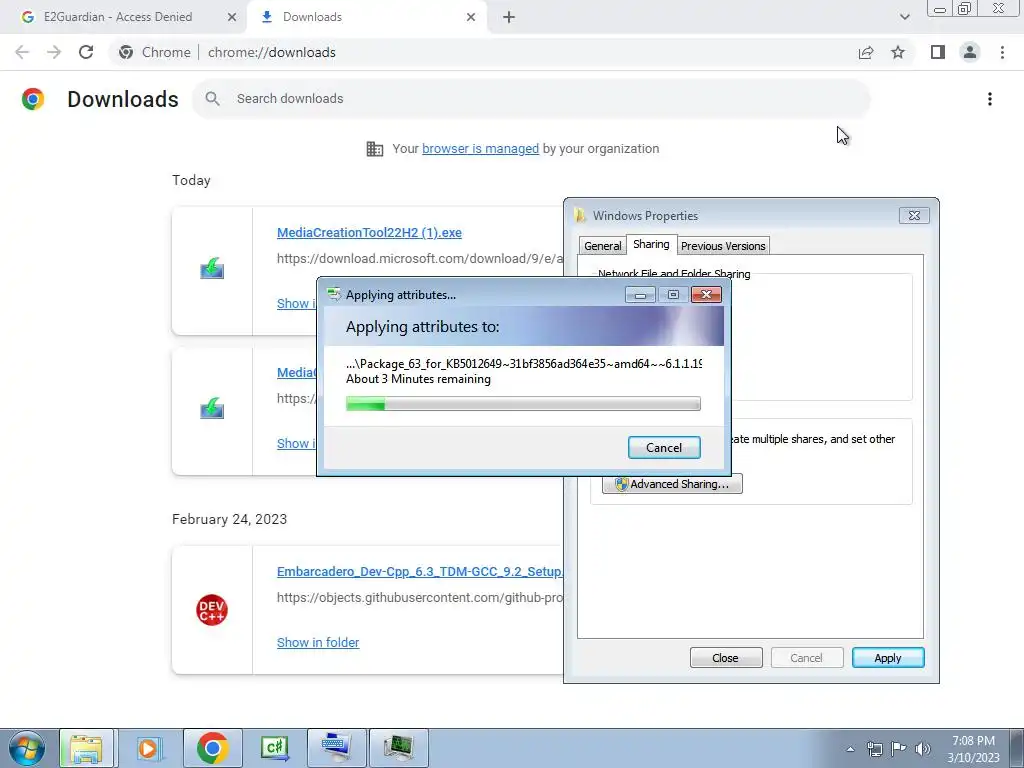Click the taskbar clock showing 7:08 PM
This screenshot has width=1024, height=768.
(973, 749)
